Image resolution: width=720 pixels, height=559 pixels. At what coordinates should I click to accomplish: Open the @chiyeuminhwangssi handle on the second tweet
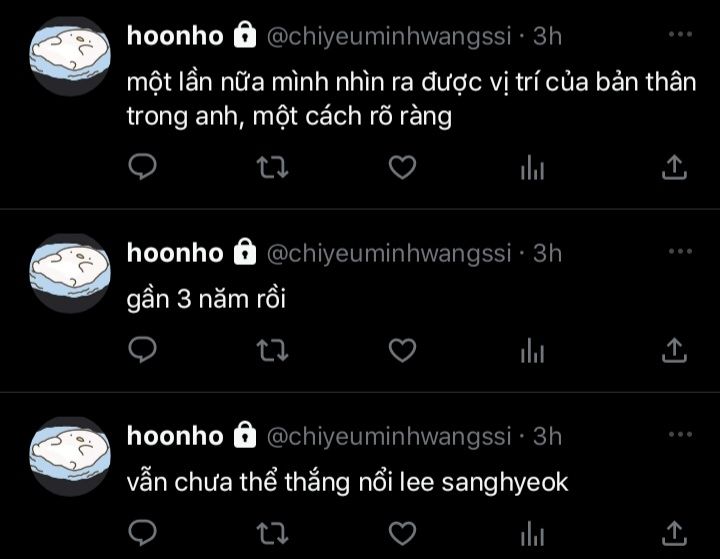(389, 254)
